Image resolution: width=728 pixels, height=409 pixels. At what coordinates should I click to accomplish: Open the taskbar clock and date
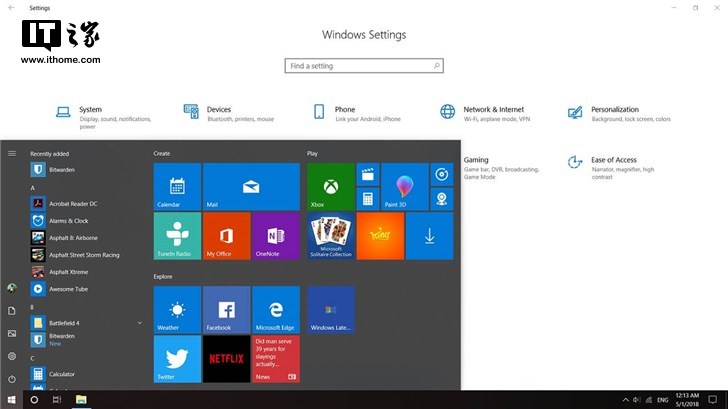pyautogui.click(x=687, y=400)
